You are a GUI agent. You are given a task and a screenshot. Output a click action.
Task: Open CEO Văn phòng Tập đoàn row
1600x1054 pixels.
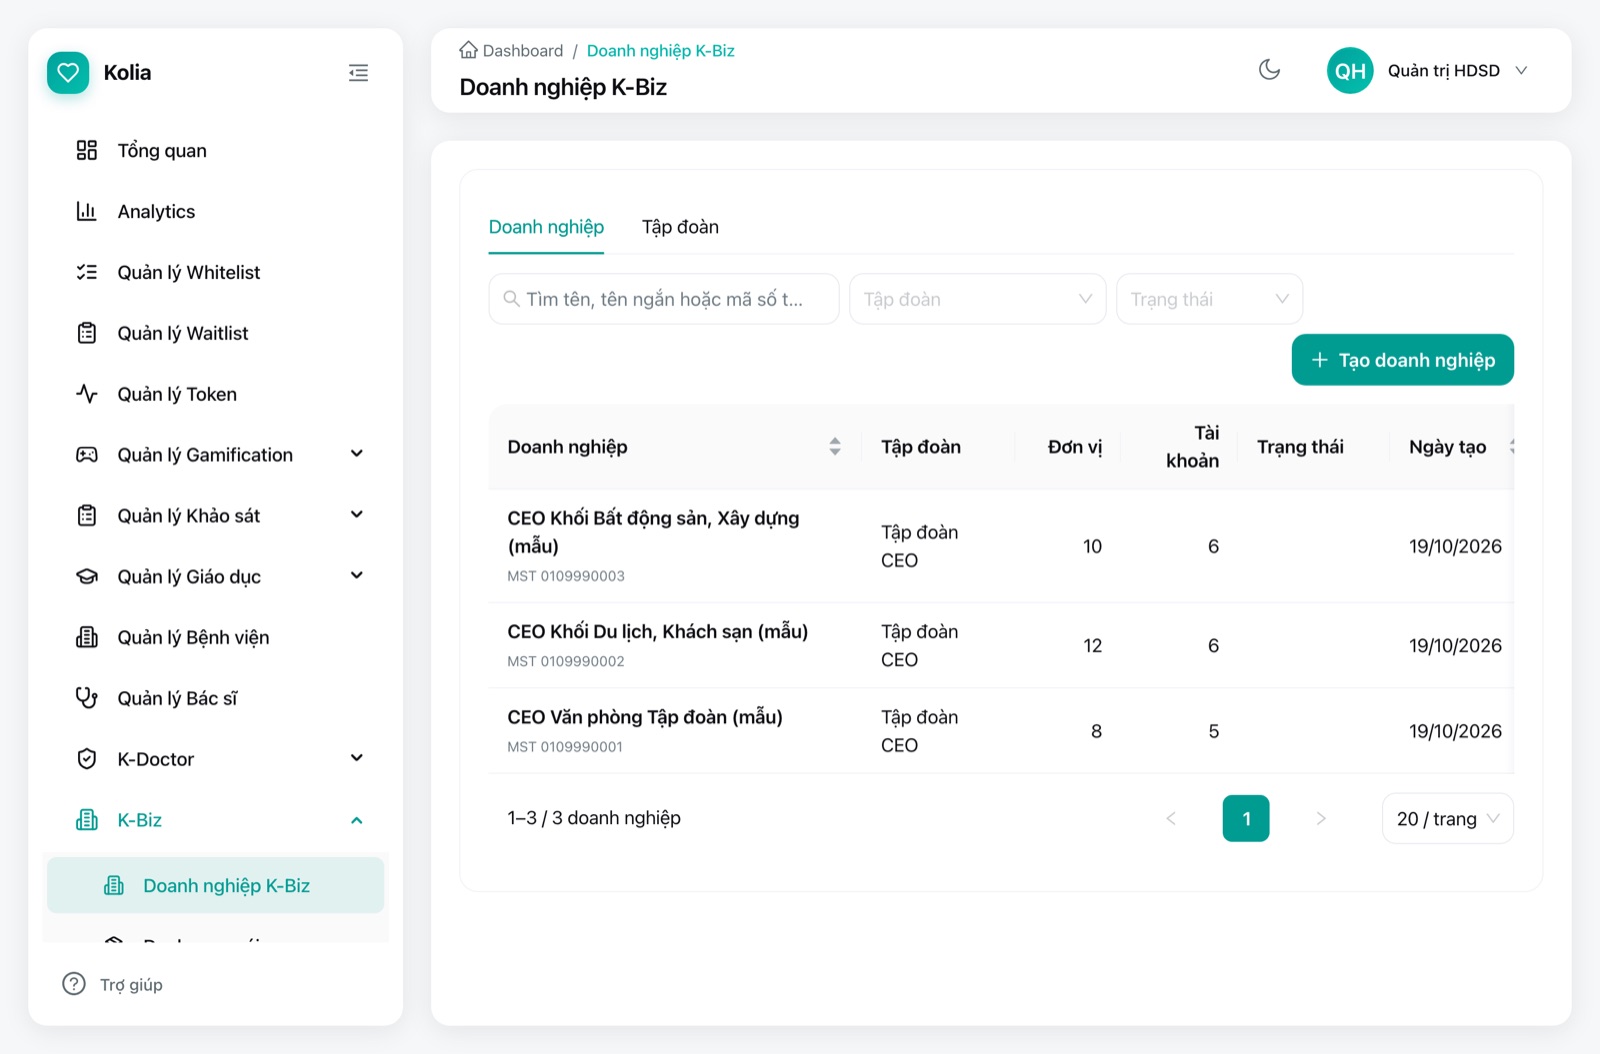(1001, 731)
